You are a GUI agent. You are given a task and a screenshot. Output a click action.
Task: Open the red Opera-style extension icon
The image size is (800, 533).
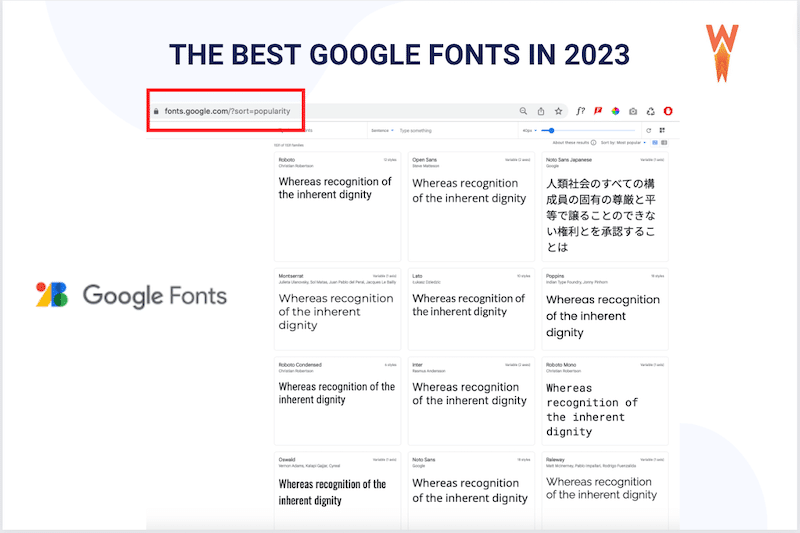pos(668,111)
